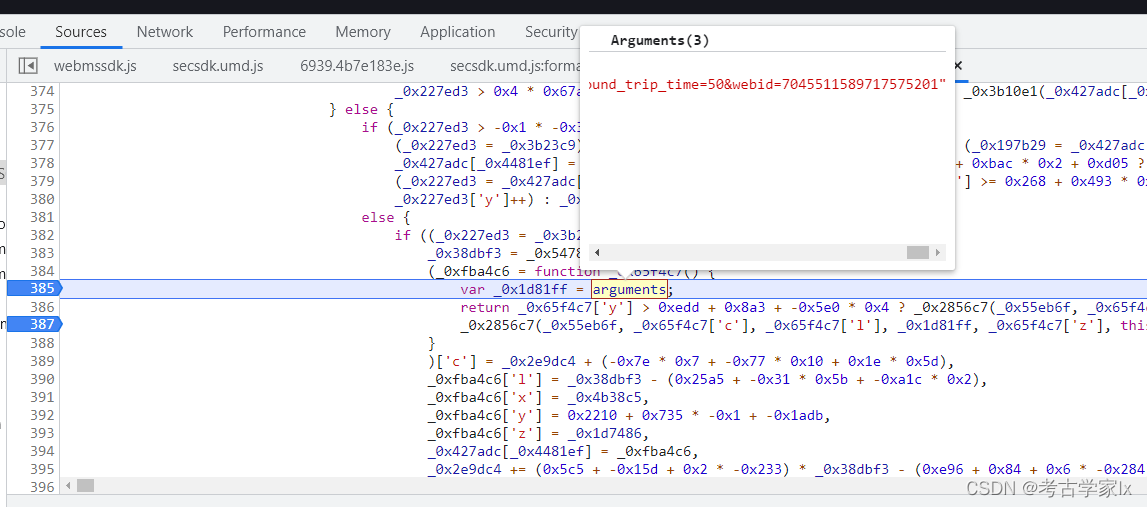Switch to 6939.4b7e183e.js file tab
1147x507 pixels.
(357, 65)
